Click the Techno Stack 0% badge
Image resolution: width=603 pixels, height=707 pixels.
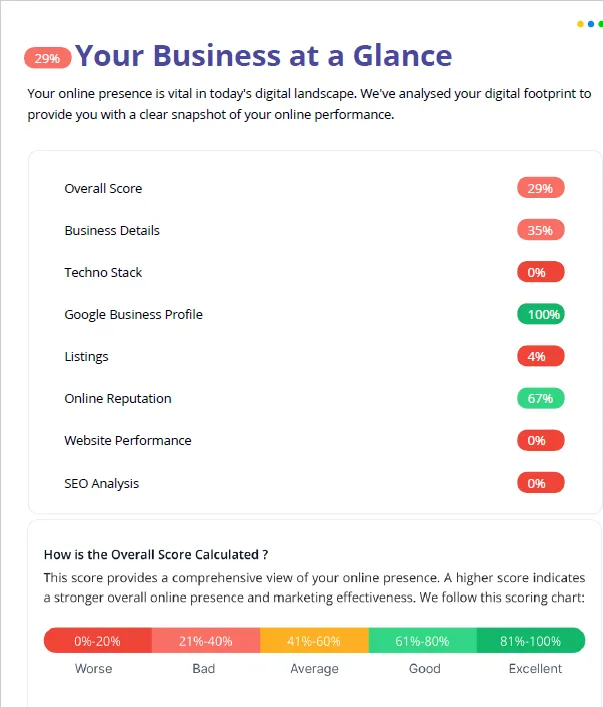(540, 272)
